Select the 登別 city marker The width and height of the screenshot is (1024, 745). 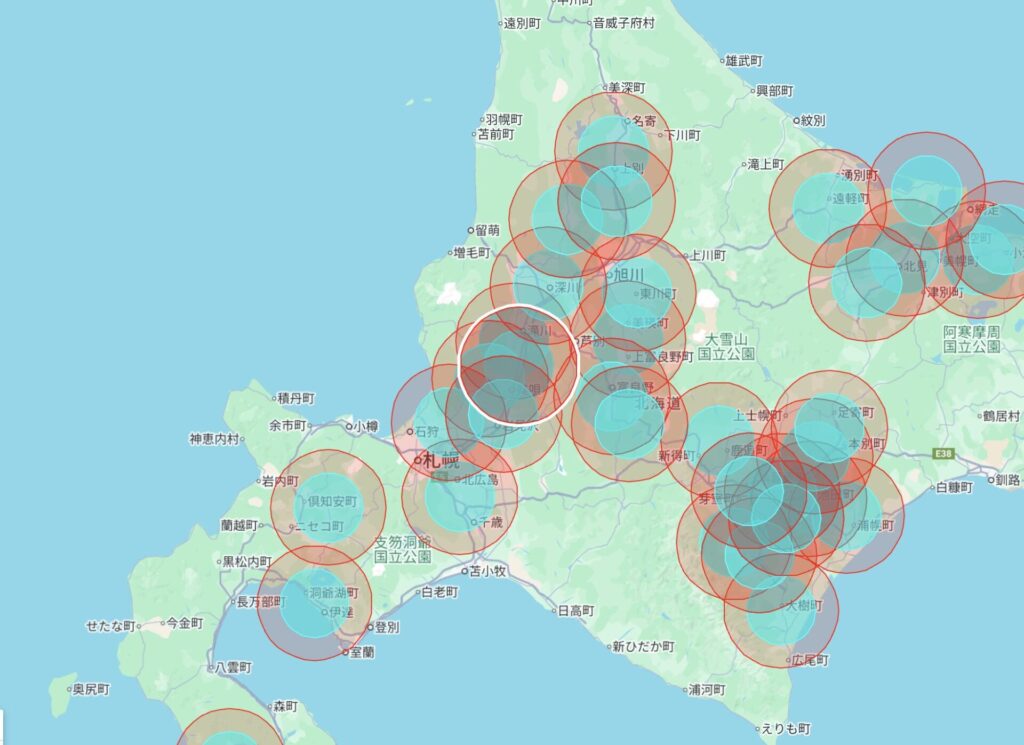click(x=368, y=628)
